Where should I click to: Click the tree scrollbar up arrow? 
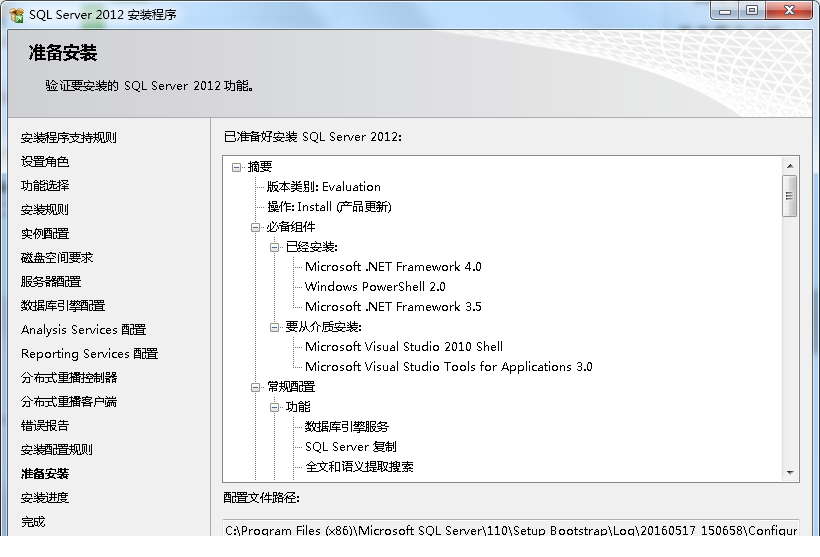tap(790, 166)
